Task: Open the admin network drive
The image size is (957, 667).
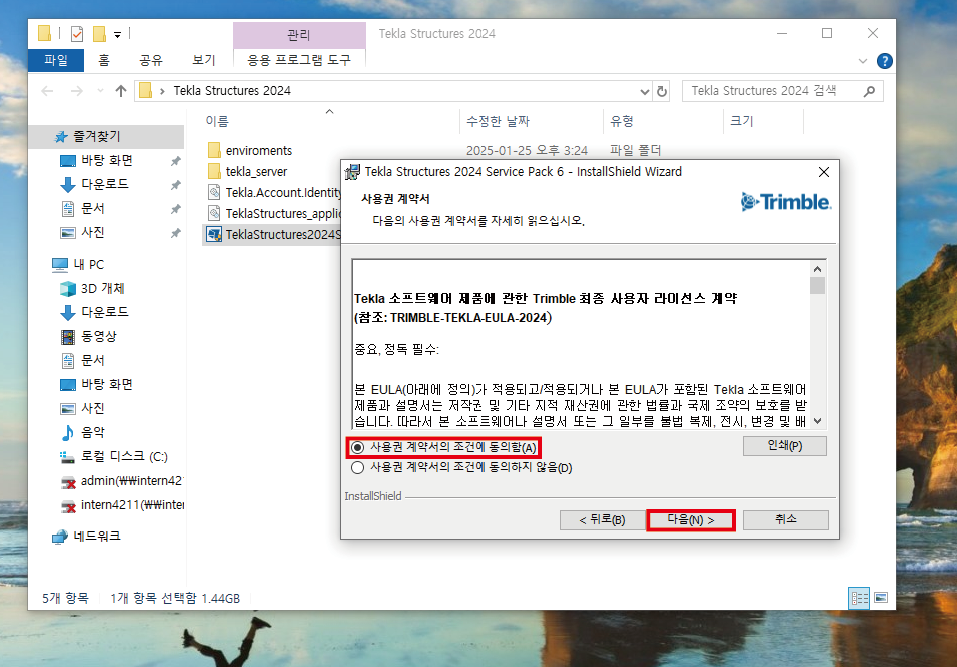Action: click(131, 481)
